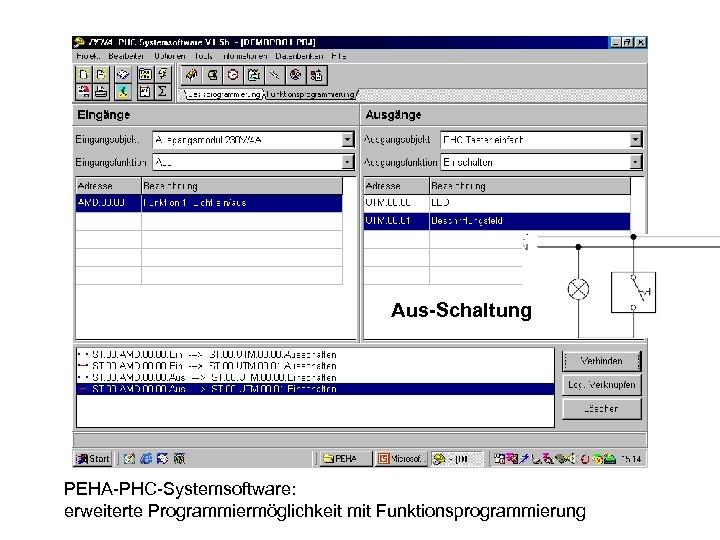Switch to the Basisprogrammierung tab
The width and height of the screenshot is (720, 540).
point(224,95)
